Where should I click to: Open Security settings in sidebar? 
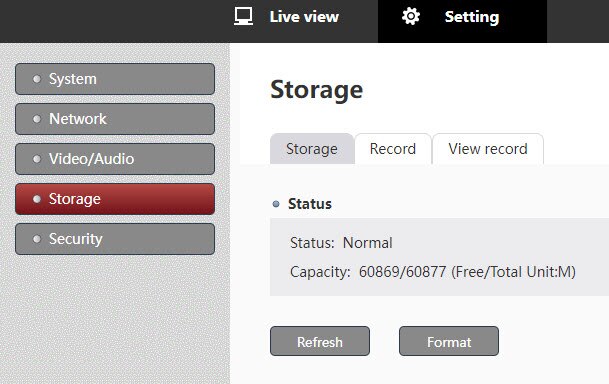pos(115,239)
